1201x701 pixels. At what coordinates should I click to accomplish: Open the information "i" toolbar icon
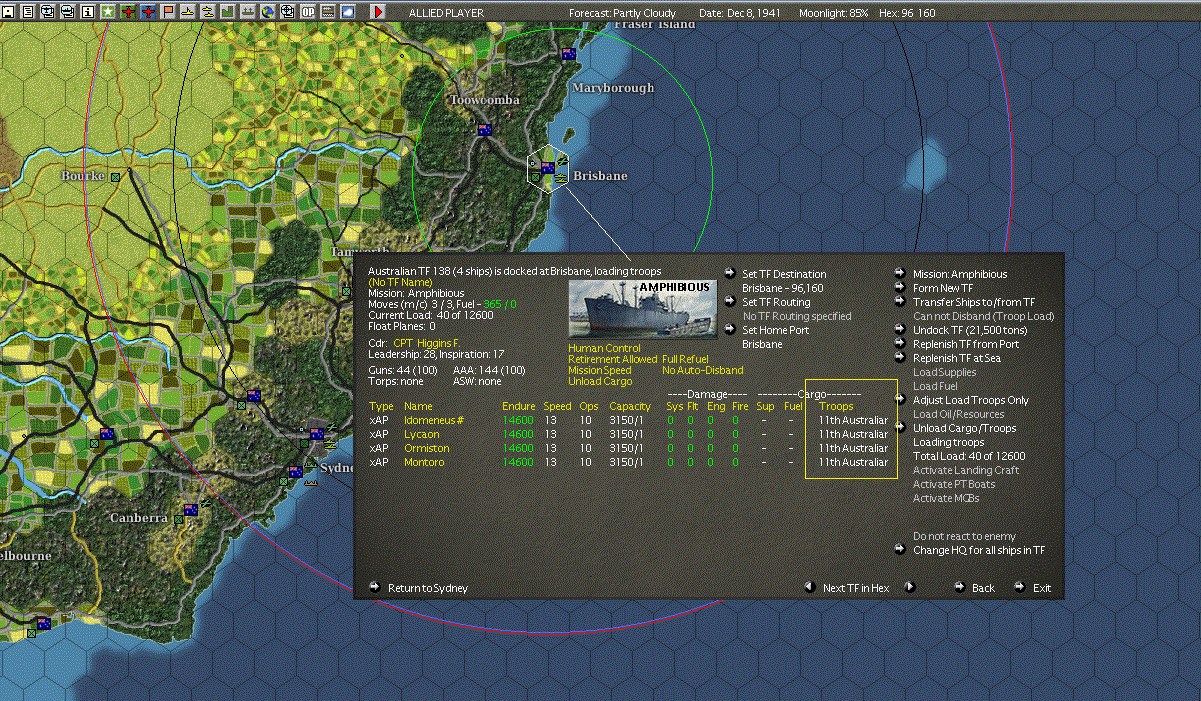coord(87,12)
